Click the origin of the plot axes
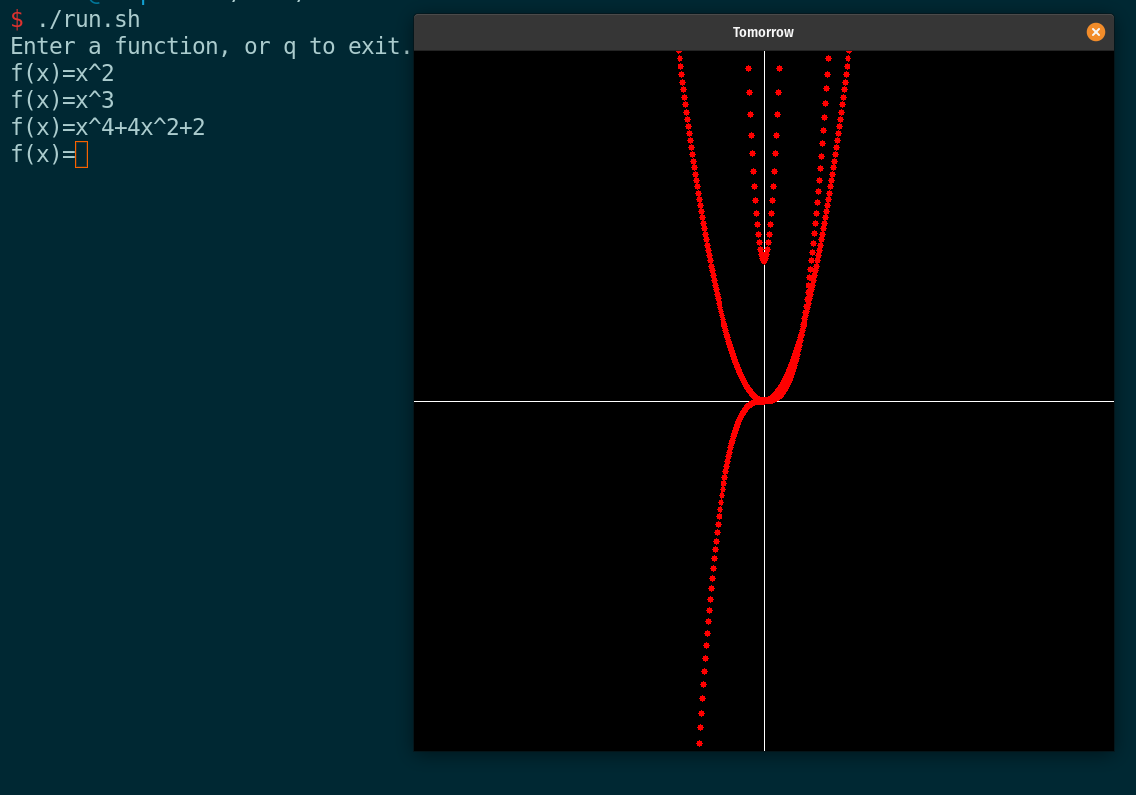The width and height of the screenshot is (1136, 795). [765, 400]
